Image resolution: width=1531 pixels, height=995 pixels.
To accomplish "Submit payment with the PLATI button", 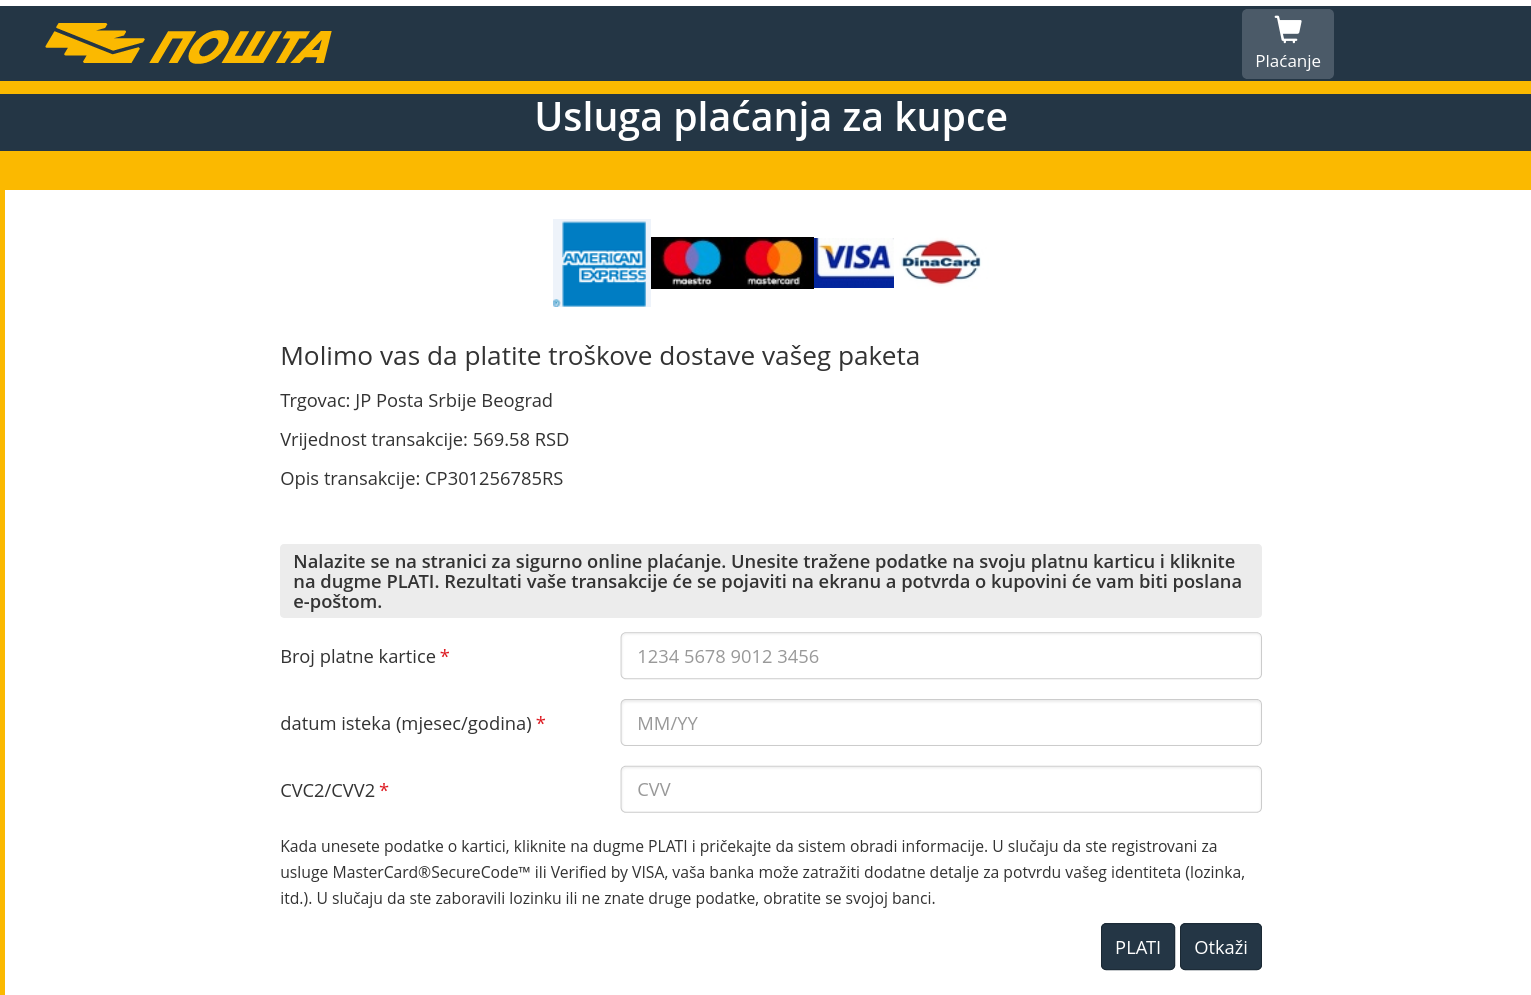I will coord(1138,947).
